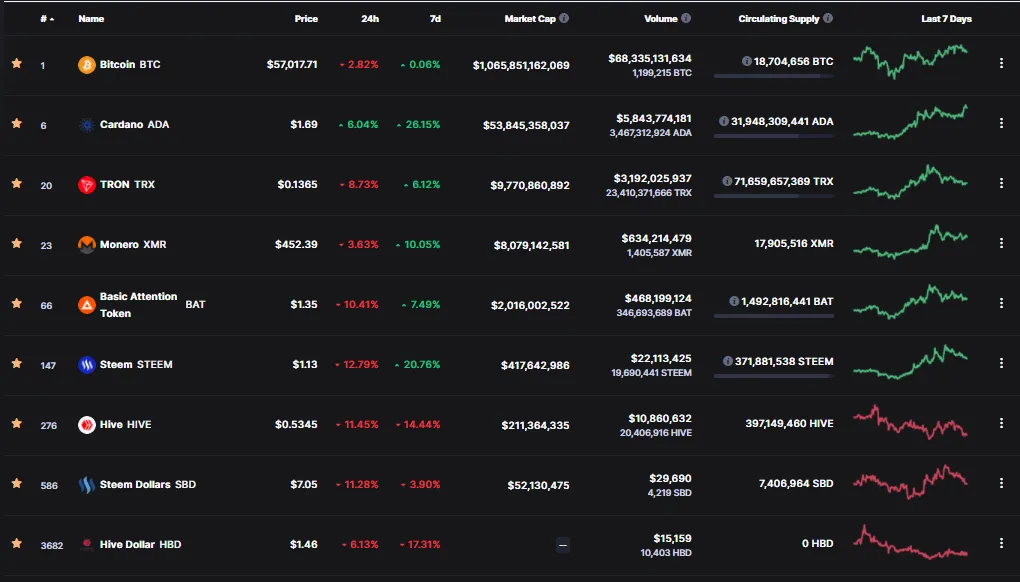The image size is (1020, 582).
Task: Open the three-dot menu for Hive
Action: click(x=1001, y=423)
